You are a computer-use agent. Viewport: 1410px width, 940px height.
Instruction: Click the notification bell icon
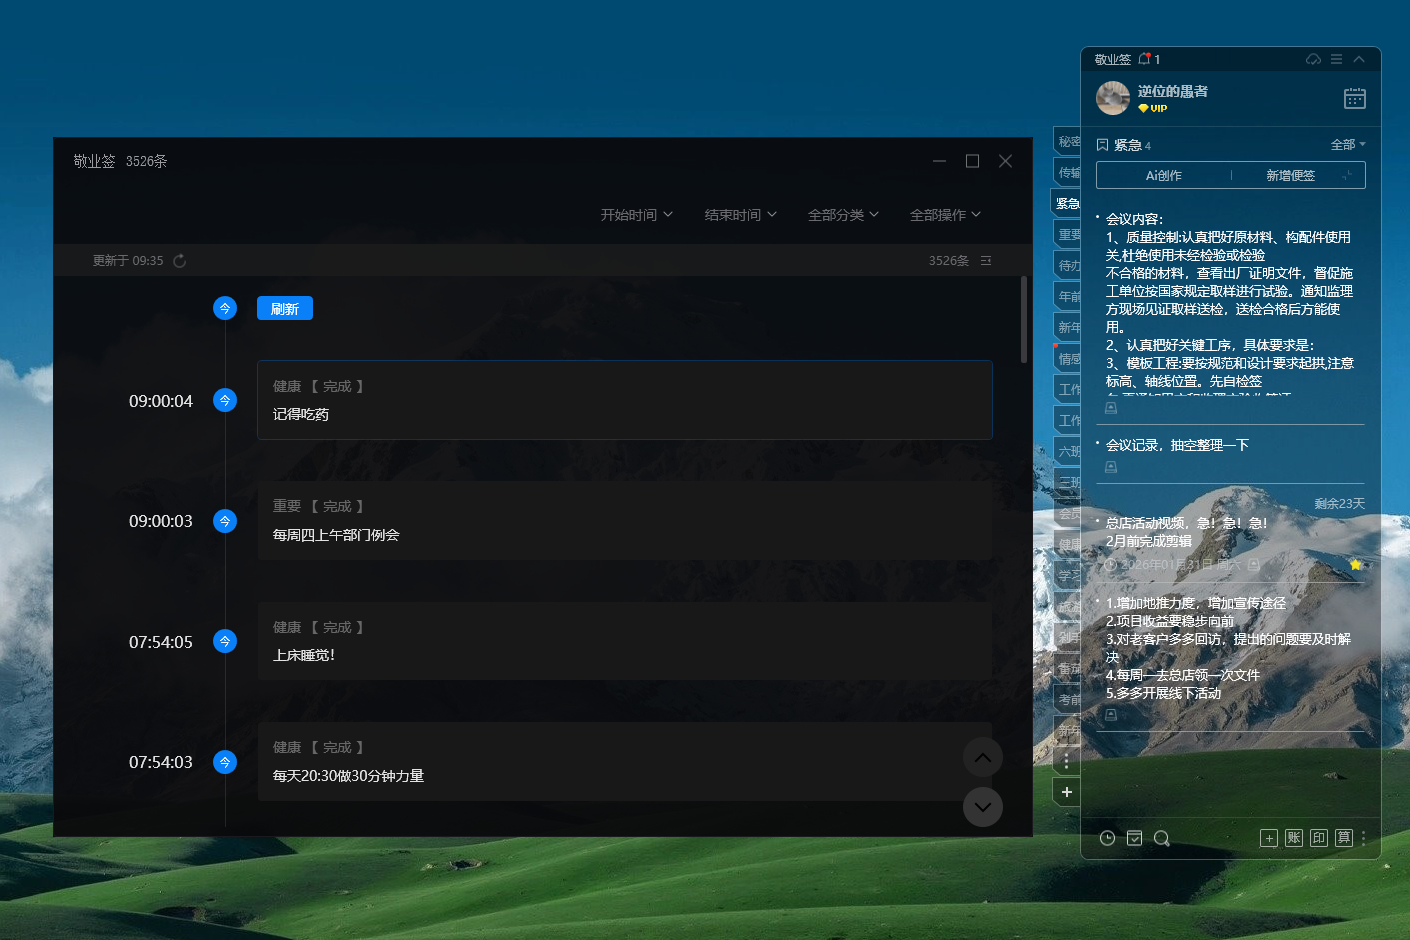[1144, 60]
